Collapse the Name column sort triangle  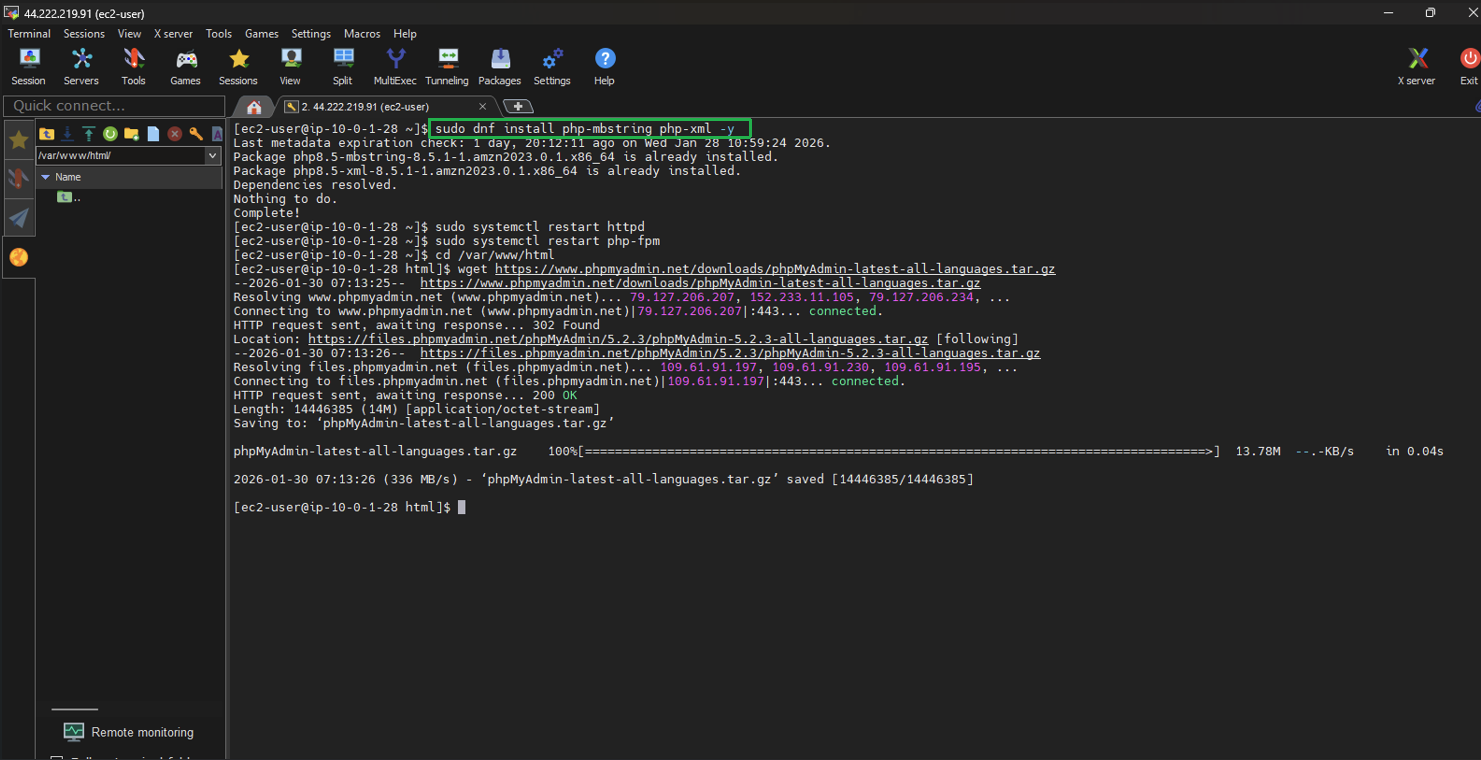click(45, 177)
